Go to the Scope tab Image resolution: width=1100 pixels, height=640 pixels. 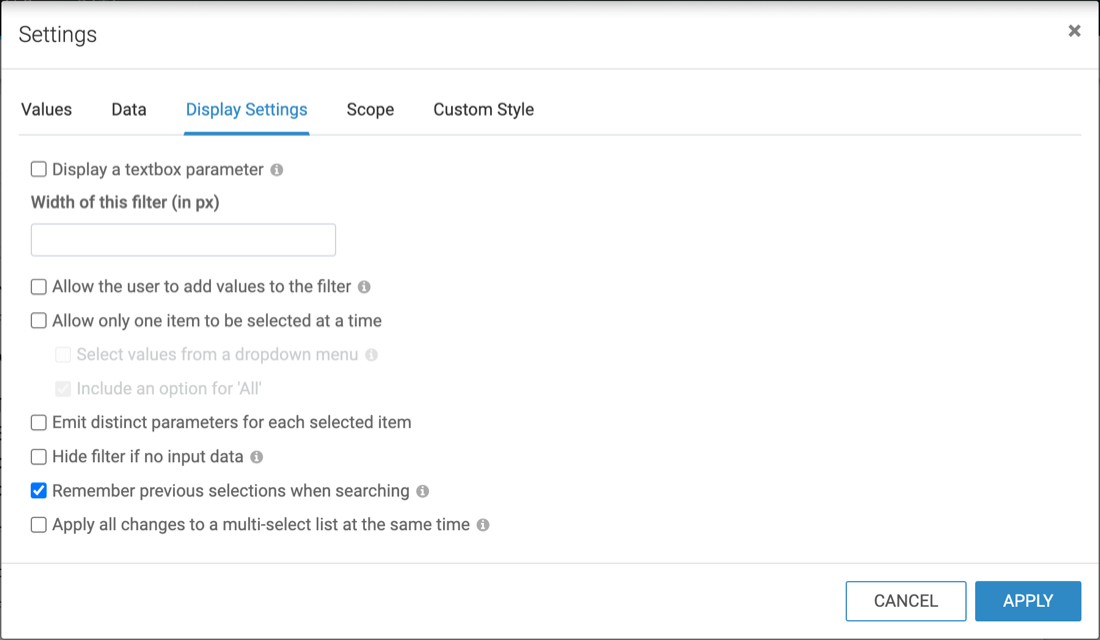[370, 110]
